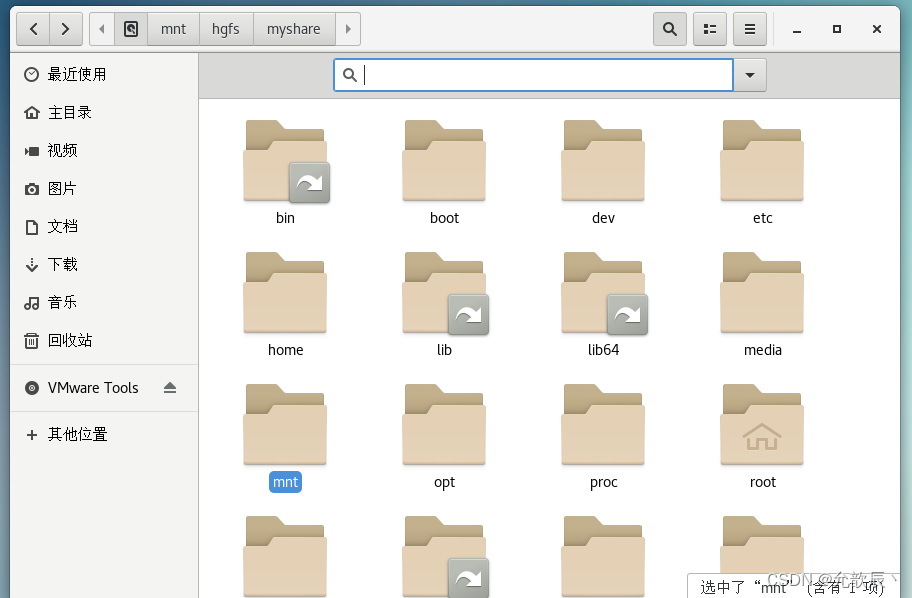Select the mnt path bar segment
The image size is (912, 598).
click(x=173, y=29)
